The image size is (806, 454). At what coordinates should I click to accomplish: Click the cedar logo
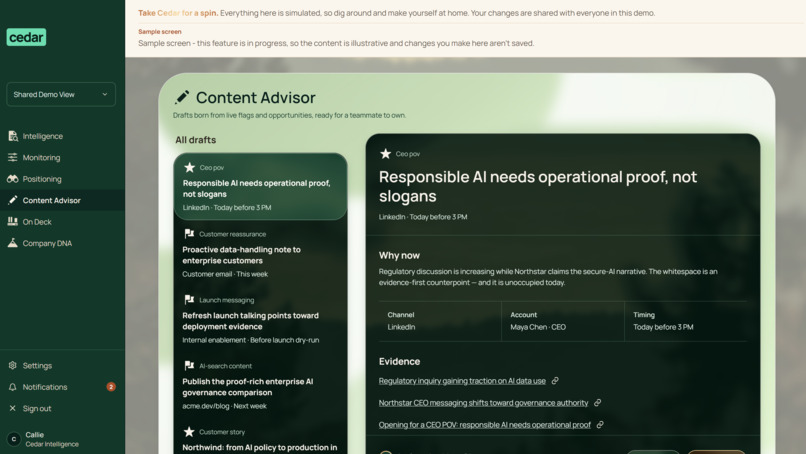(26, 37)
